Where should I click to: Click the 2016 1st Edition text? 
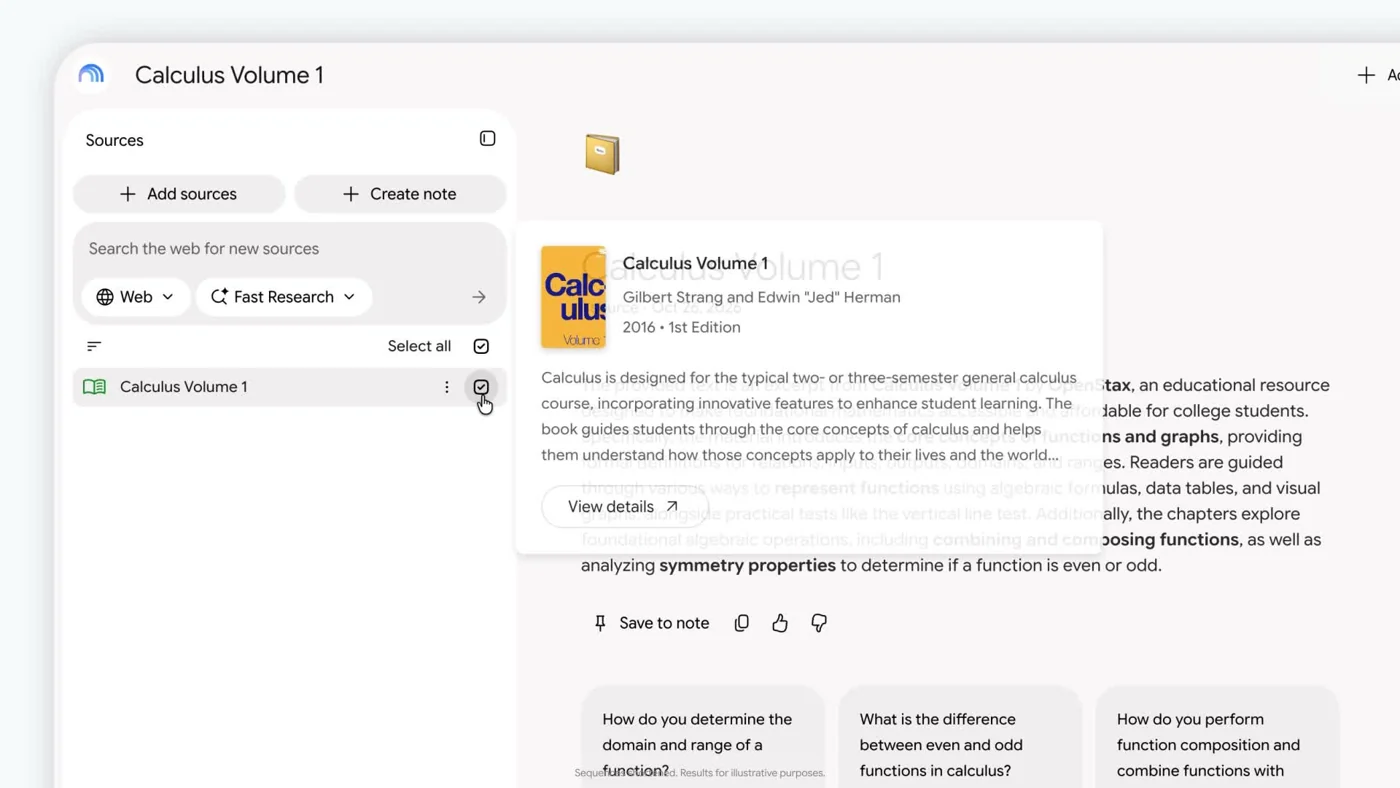[x=681, y=327]
